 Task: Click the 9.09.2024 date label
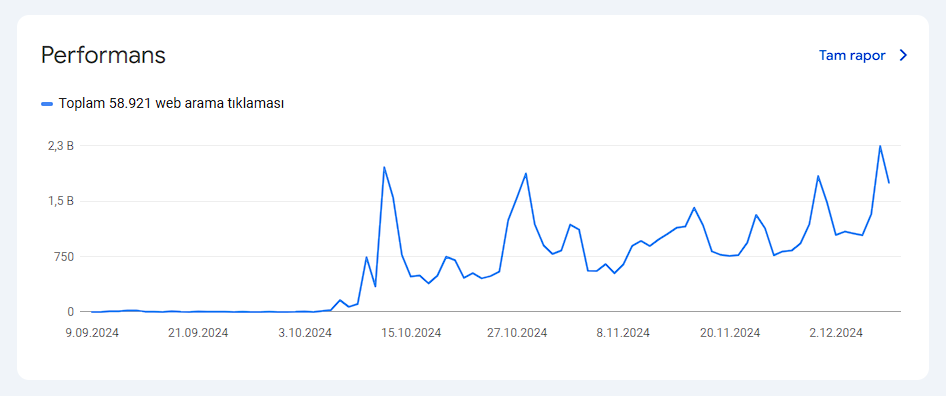(x=91, y=333)
